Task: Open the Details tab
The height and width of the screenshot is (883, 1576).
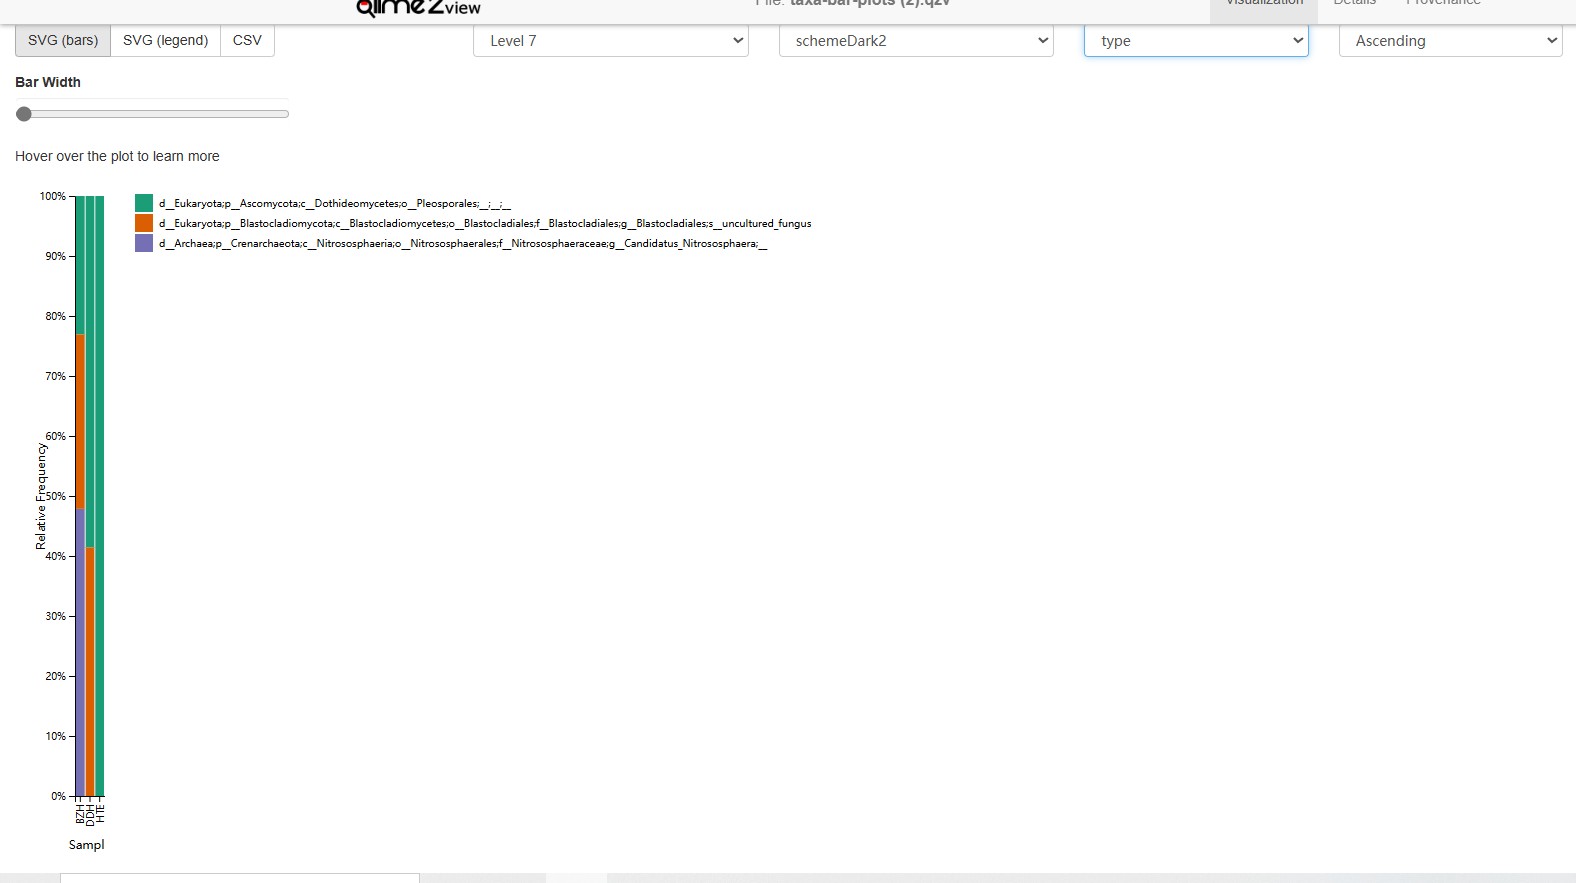Action: [1355, 4]
